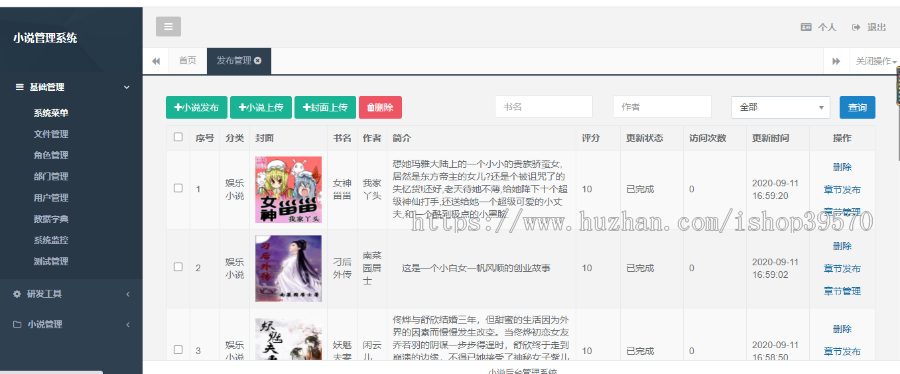The height and width of the screenshot is (374, 900).
Task: Click the 小说发布 button
Action: pos(196,107)
